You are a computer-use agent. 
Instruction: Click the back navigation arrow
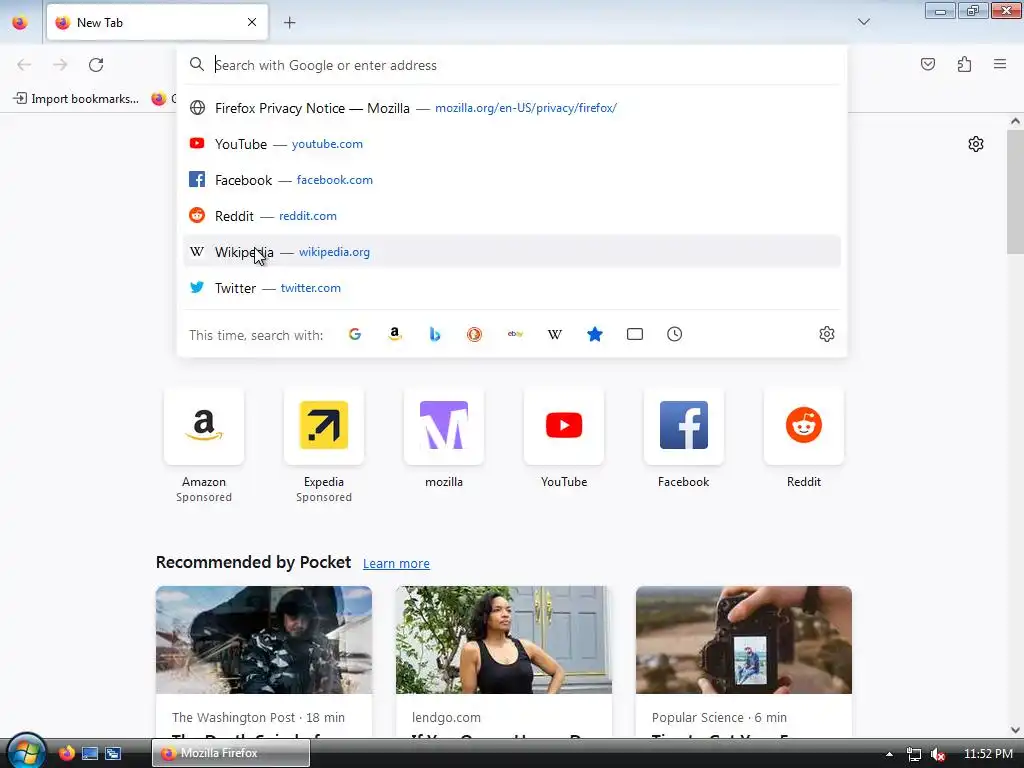24,65
